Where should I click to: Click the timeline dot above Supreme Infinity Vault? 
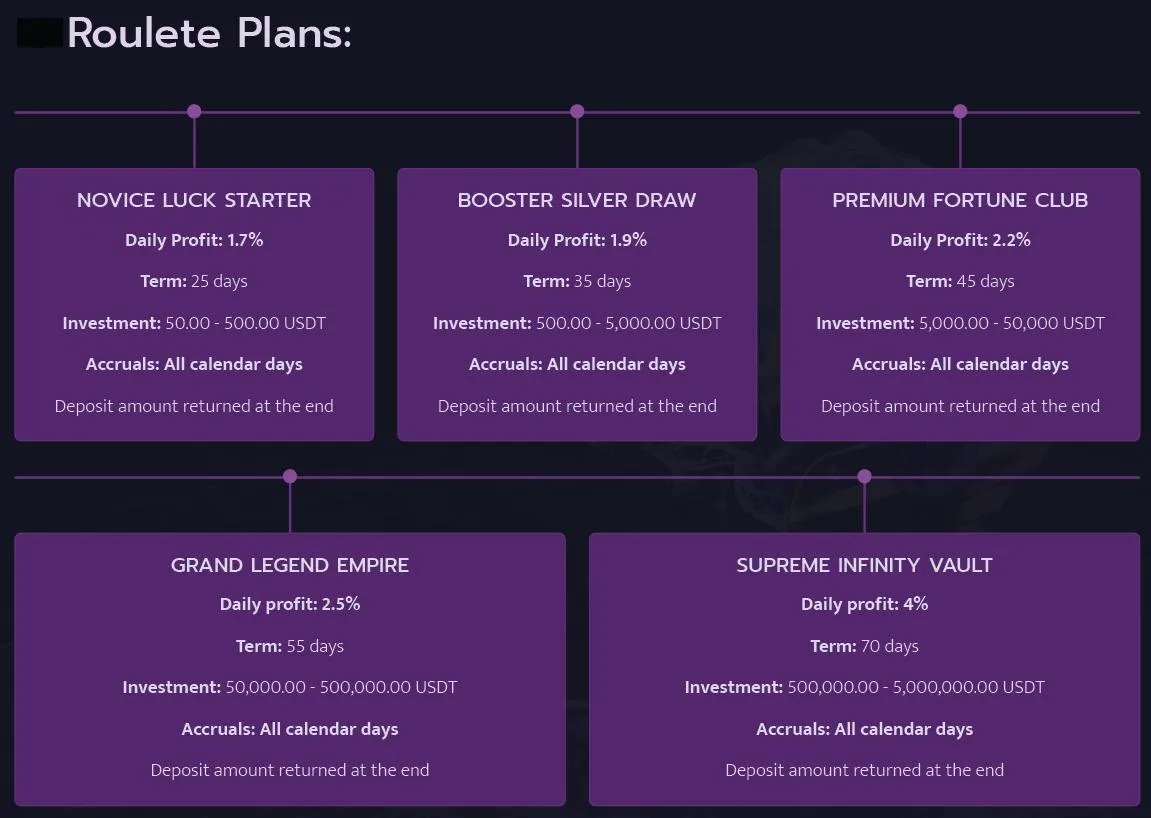pos(865,477)
